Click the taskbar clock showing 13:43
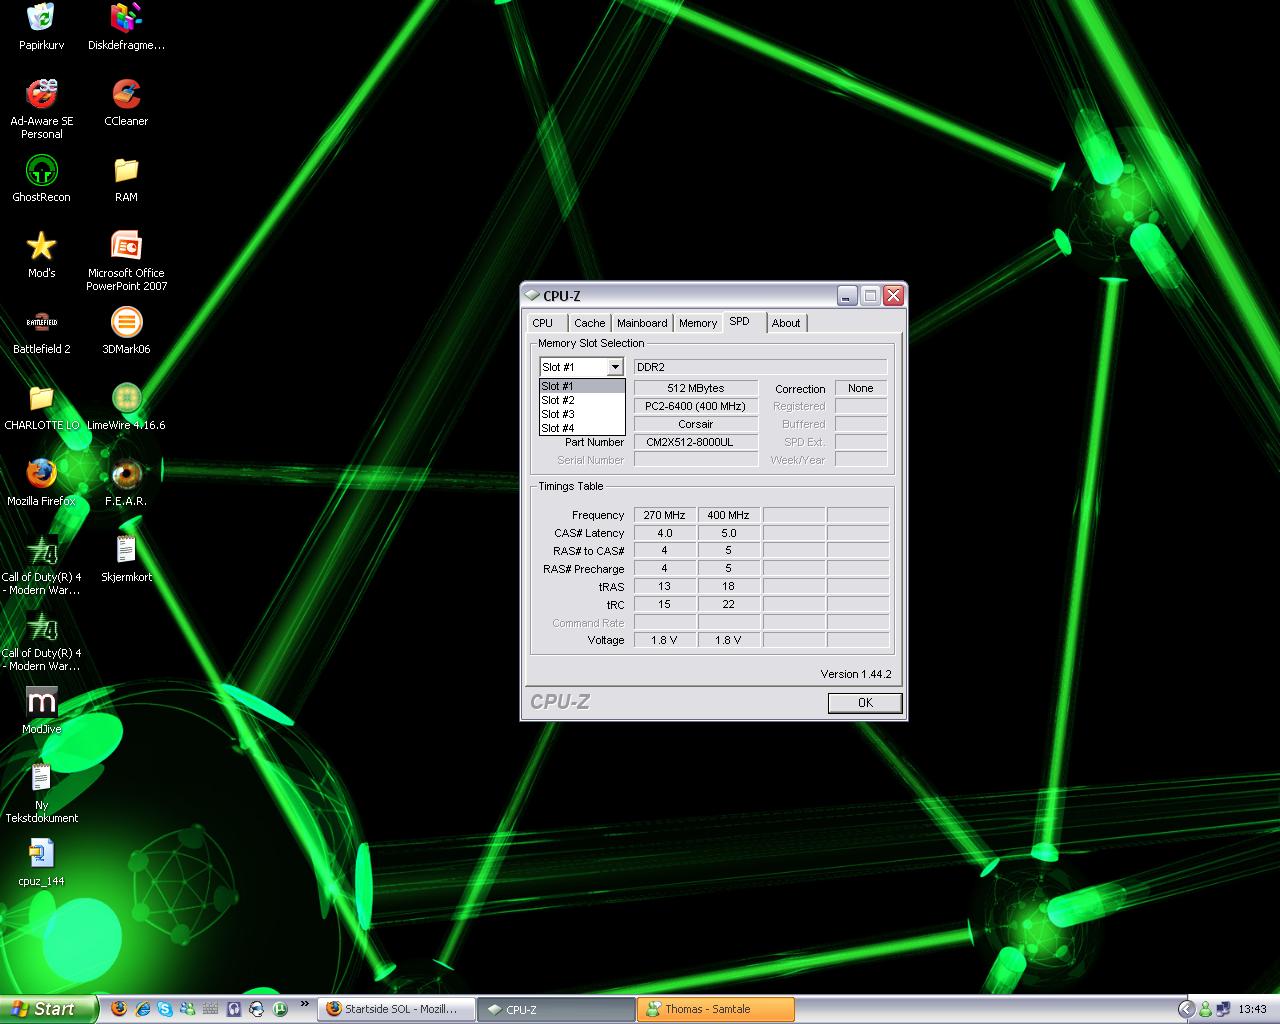This screenshot has height=1024, width=1280. point(1252,1010)
